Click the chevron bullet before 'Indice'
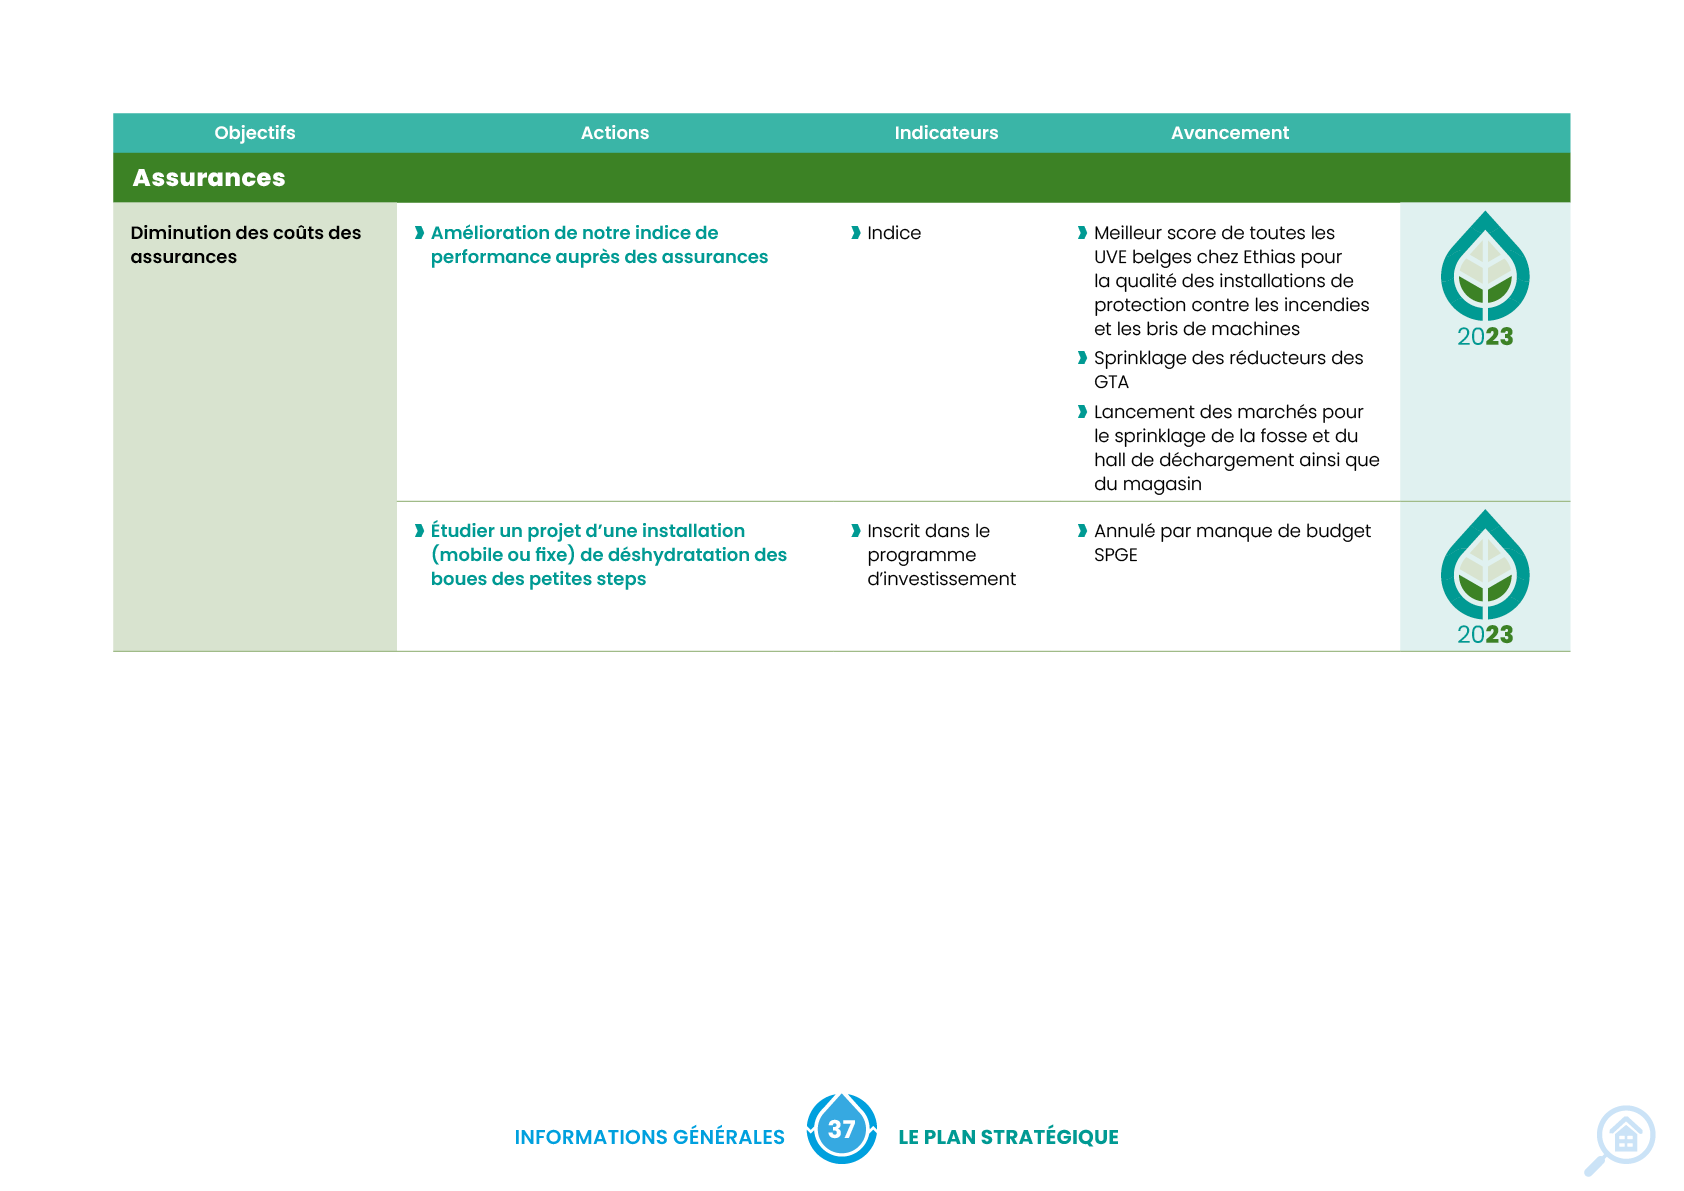 (856, 233)
